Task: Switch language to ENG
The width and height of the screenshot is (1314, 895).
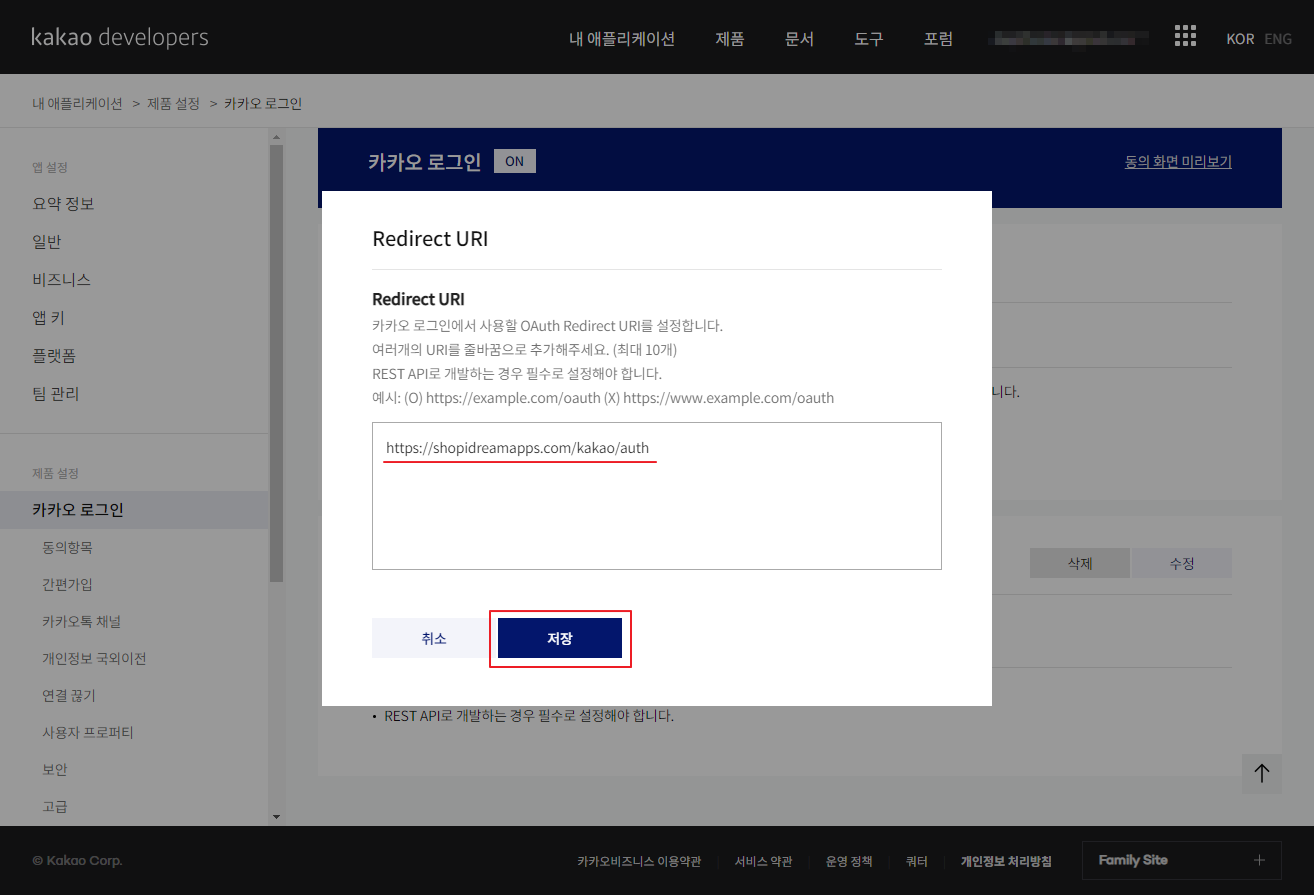Action: coord(1278,39)
